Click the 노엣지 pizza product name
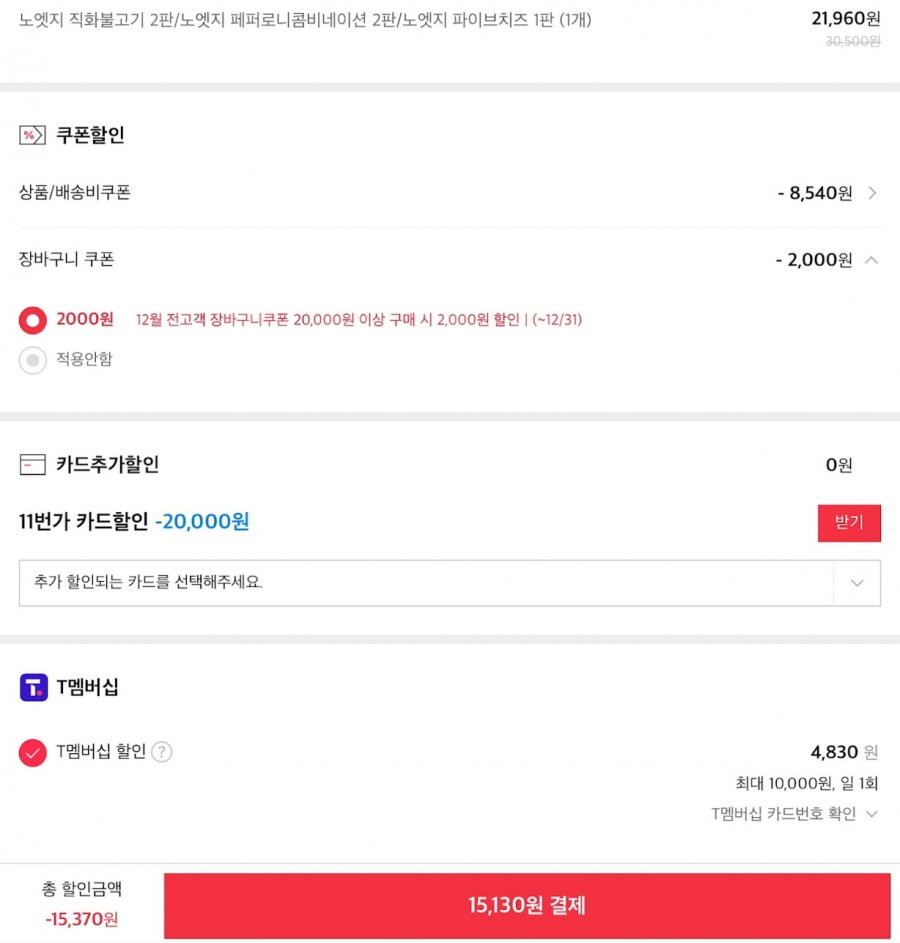The image size is (900, 943). point(305,20)
